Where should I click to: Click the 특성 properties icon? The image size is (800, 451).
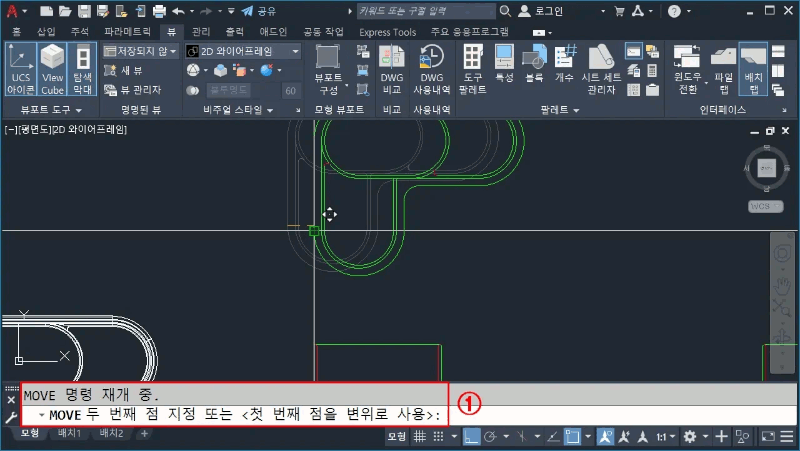[x=504, y=68]
